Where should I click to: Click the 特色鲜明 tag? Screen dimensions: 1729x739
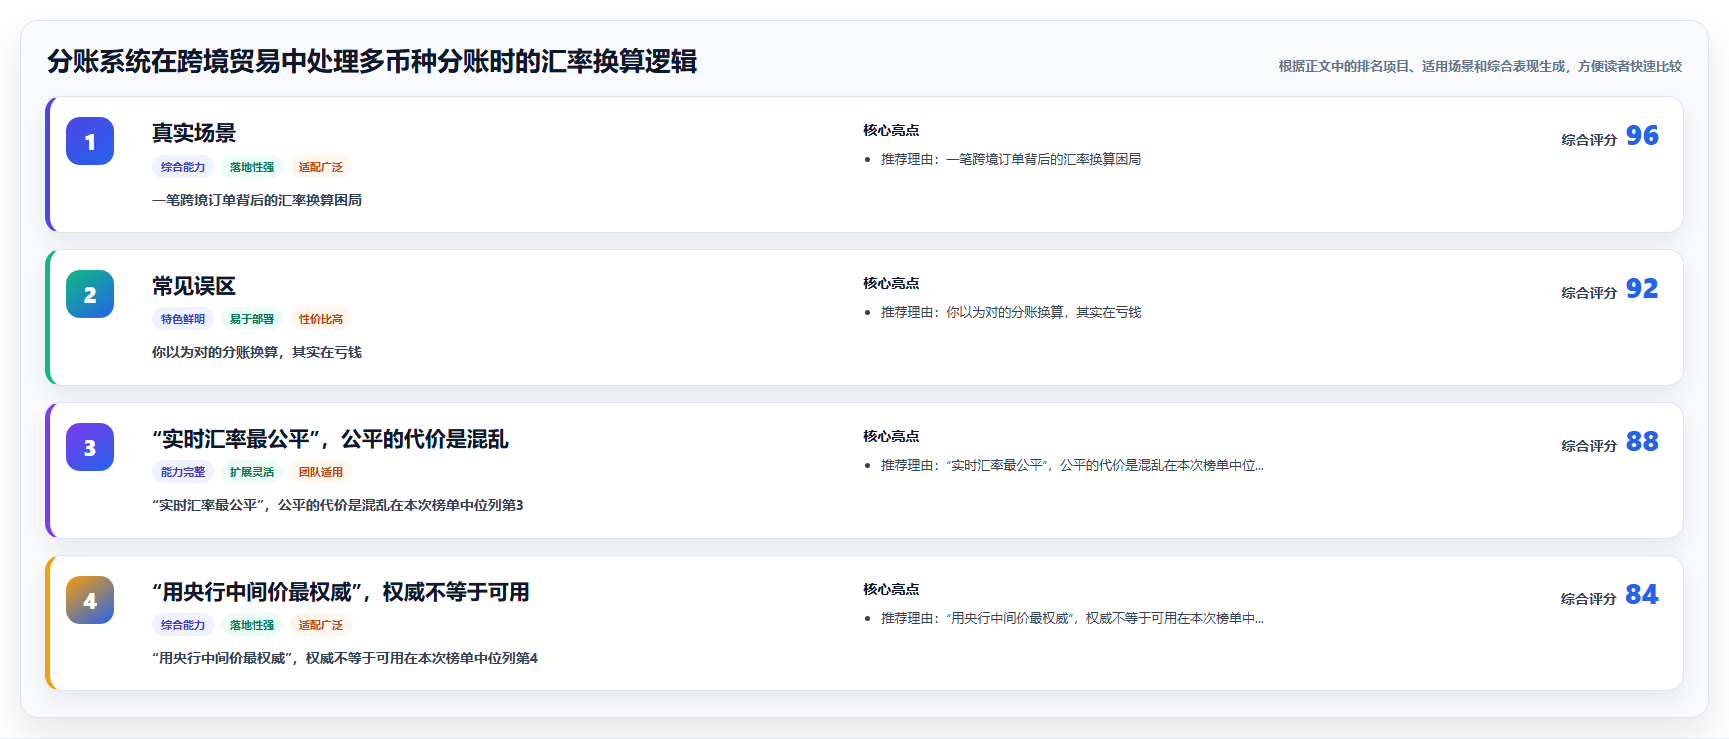coord(183,319)
